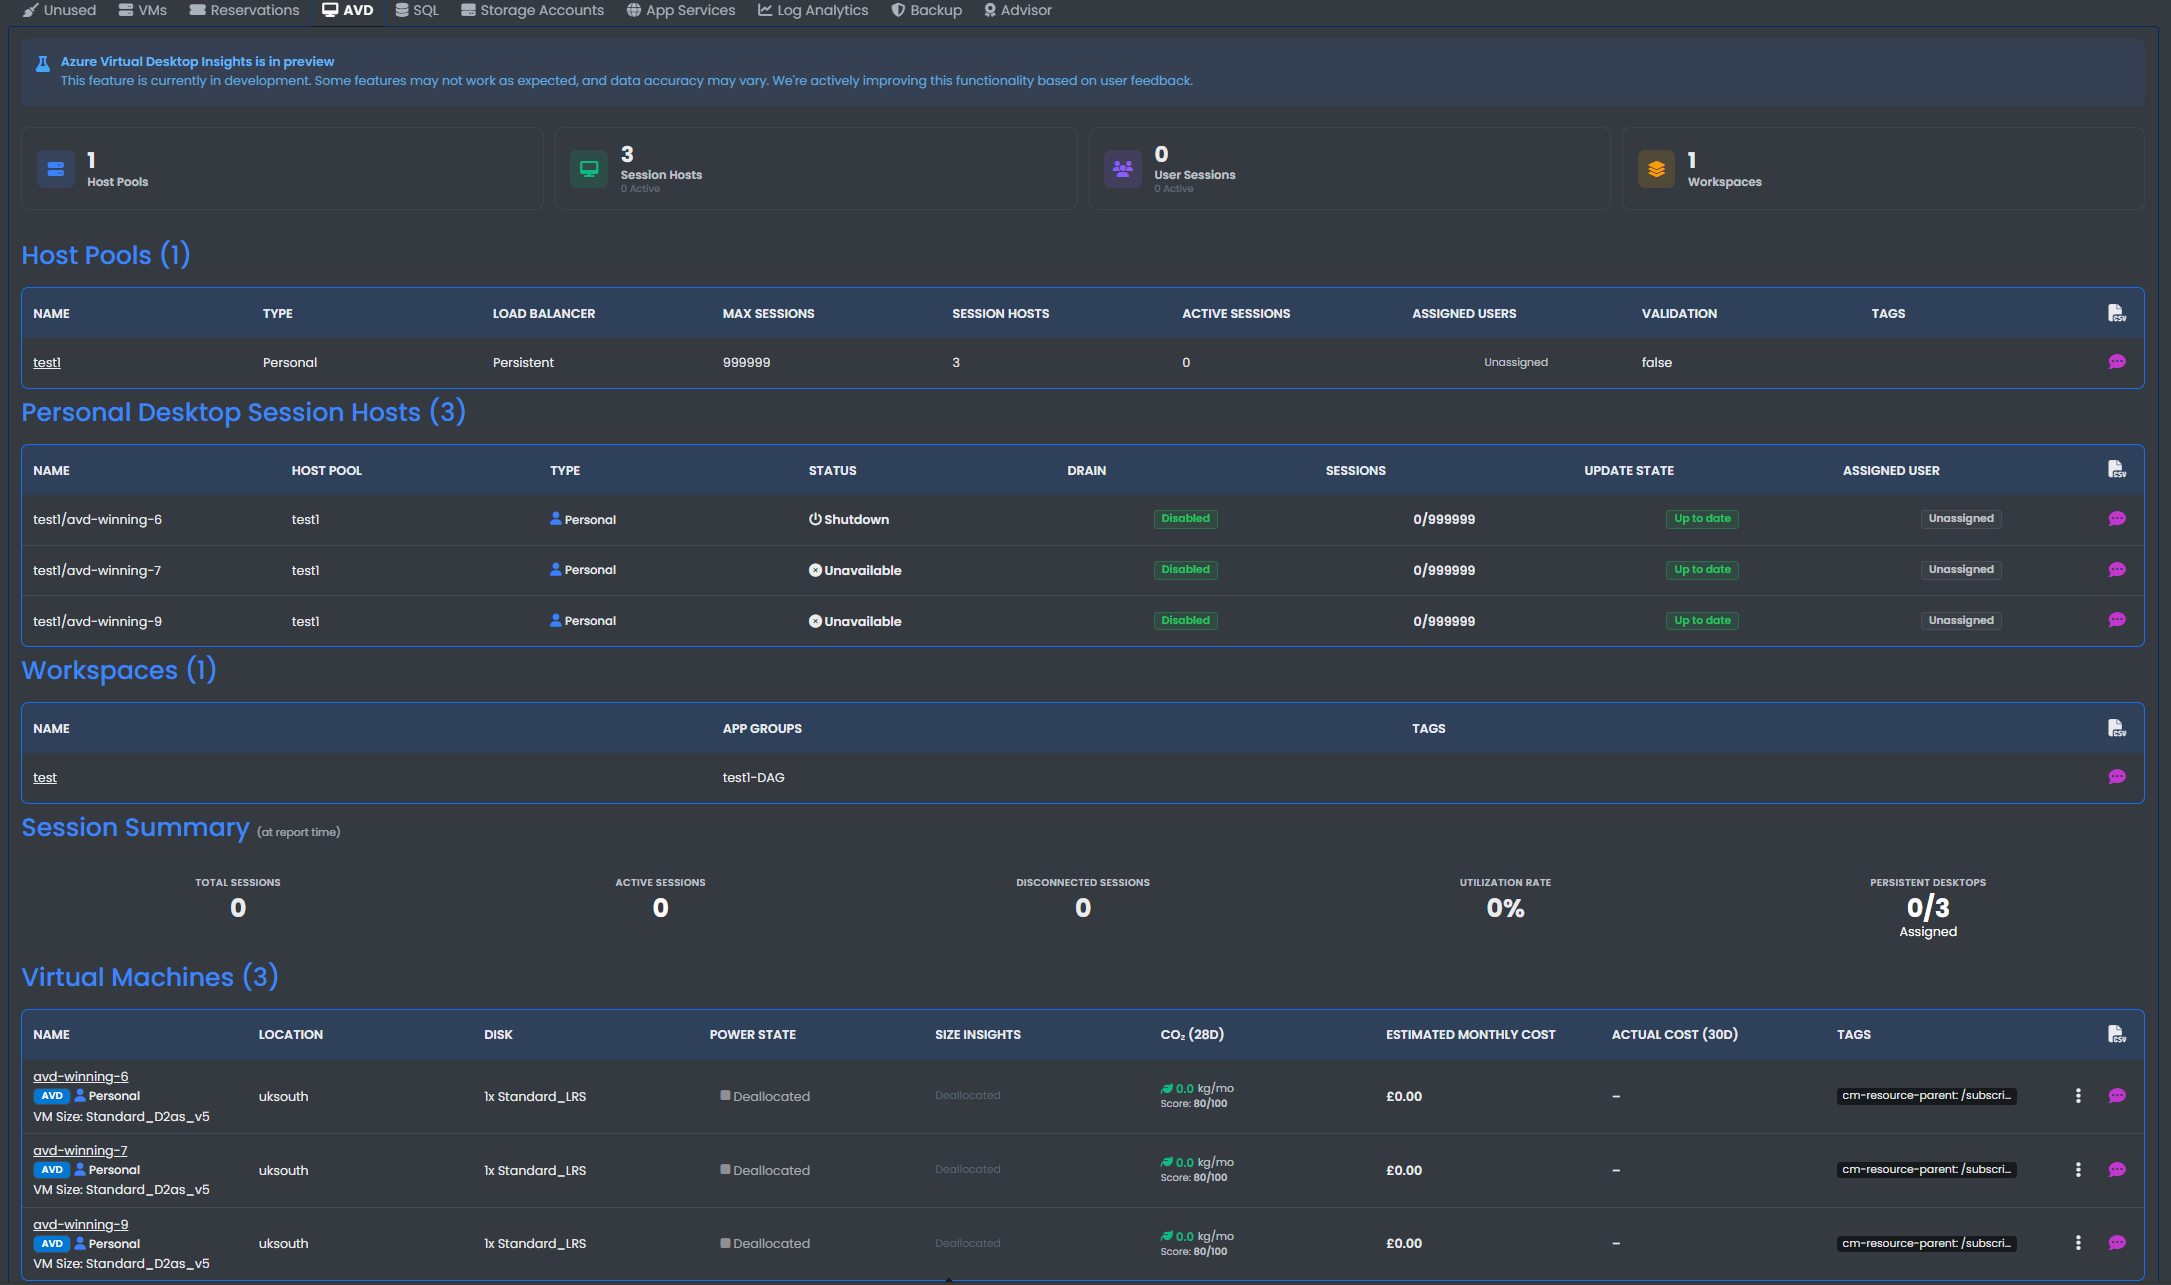Export Personal Desktop Session Hosts table to CSV
The height and width of the screenshot is (1285, 2171).
pyautogui.click(x=2116, y=469)
